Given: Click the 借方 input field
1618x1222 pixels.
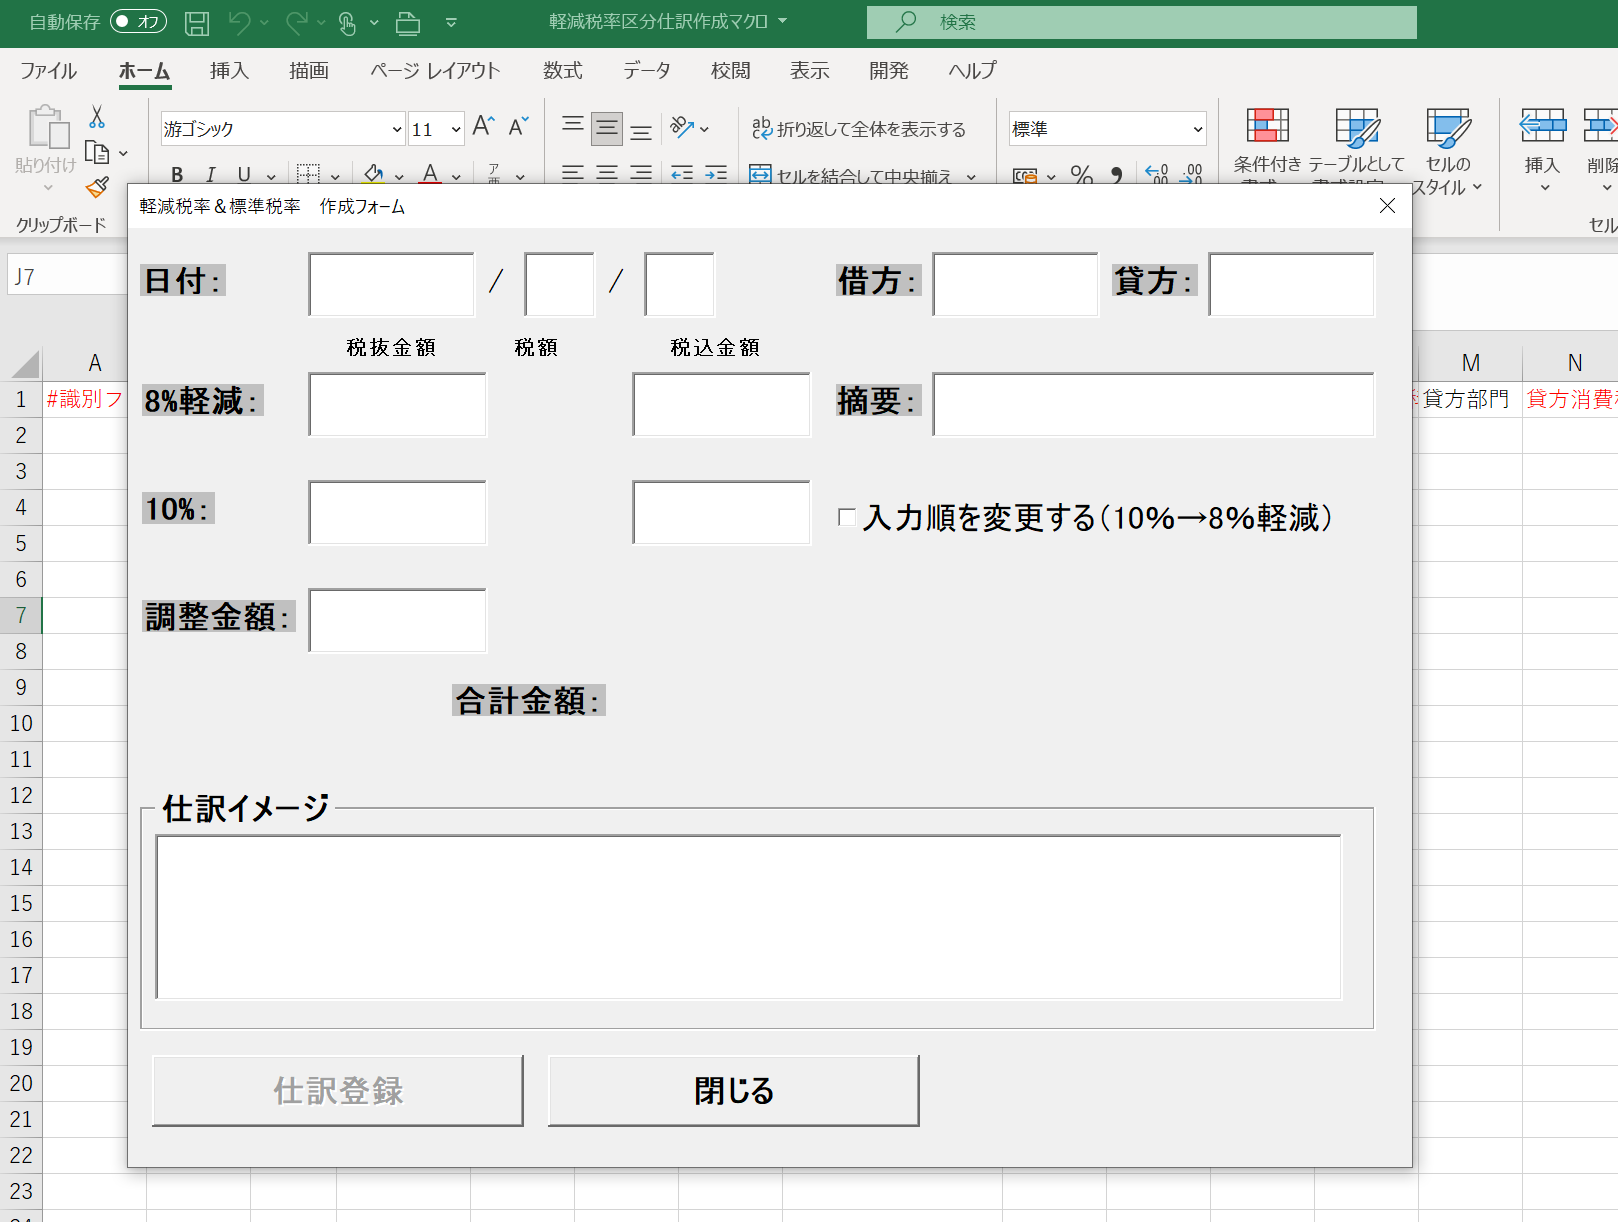Looking at the screenshot, I should coord(1015,285).
